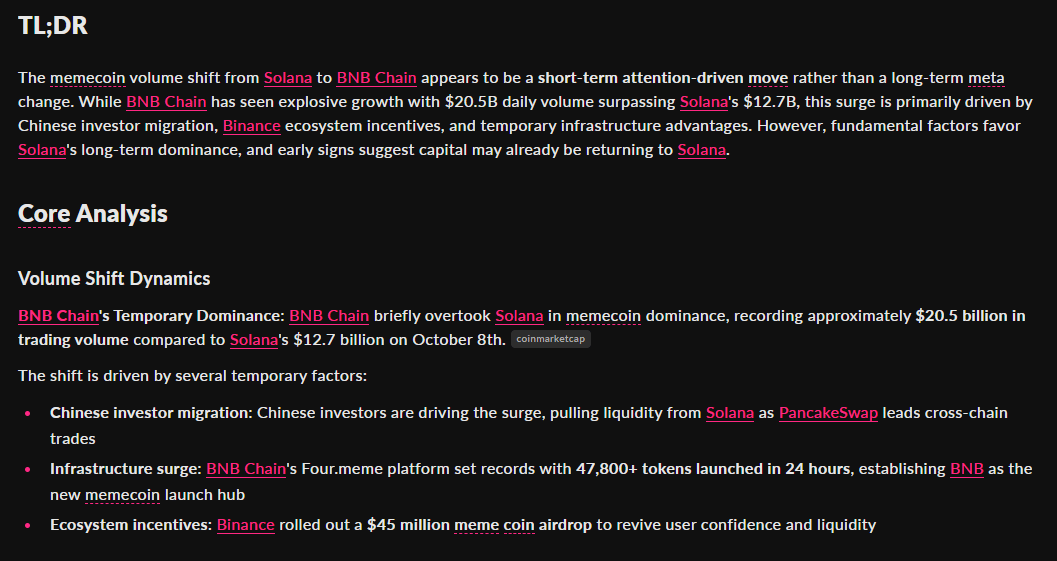Click the underlined word "meta" in the TL;DR
This screenshot has height=561, width=1057.
(986, 78)
